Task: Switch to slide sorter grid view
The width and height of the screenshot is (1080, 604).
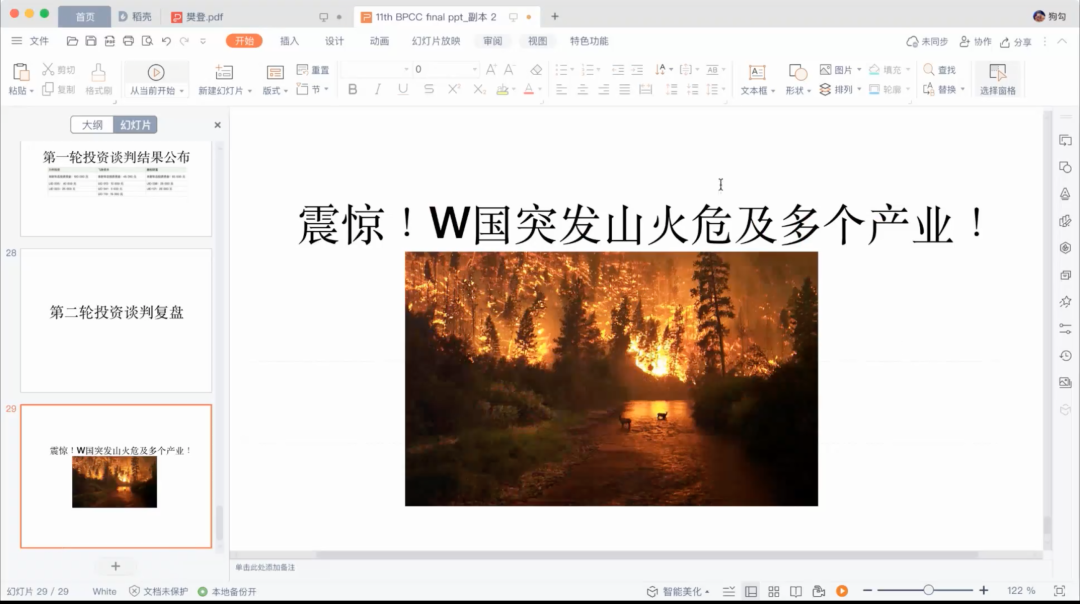Action: [x=773, y=591]
